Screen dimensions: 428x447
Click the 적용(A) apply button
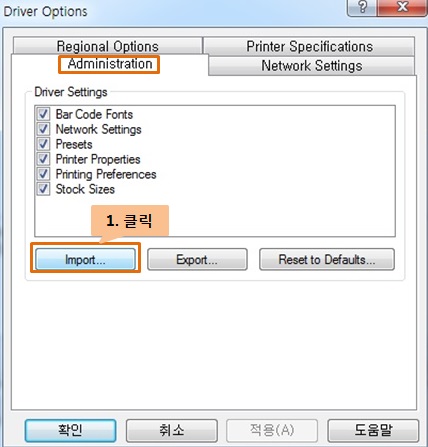pos(272,430)
